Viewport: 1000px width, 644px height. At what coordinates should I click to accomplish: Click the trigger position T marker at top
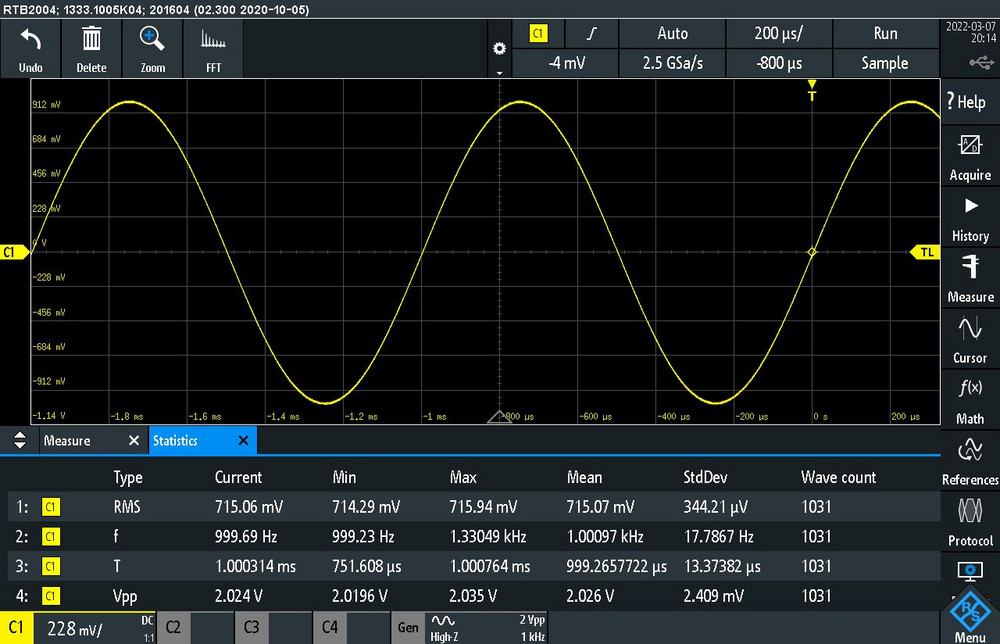(812, 91)
